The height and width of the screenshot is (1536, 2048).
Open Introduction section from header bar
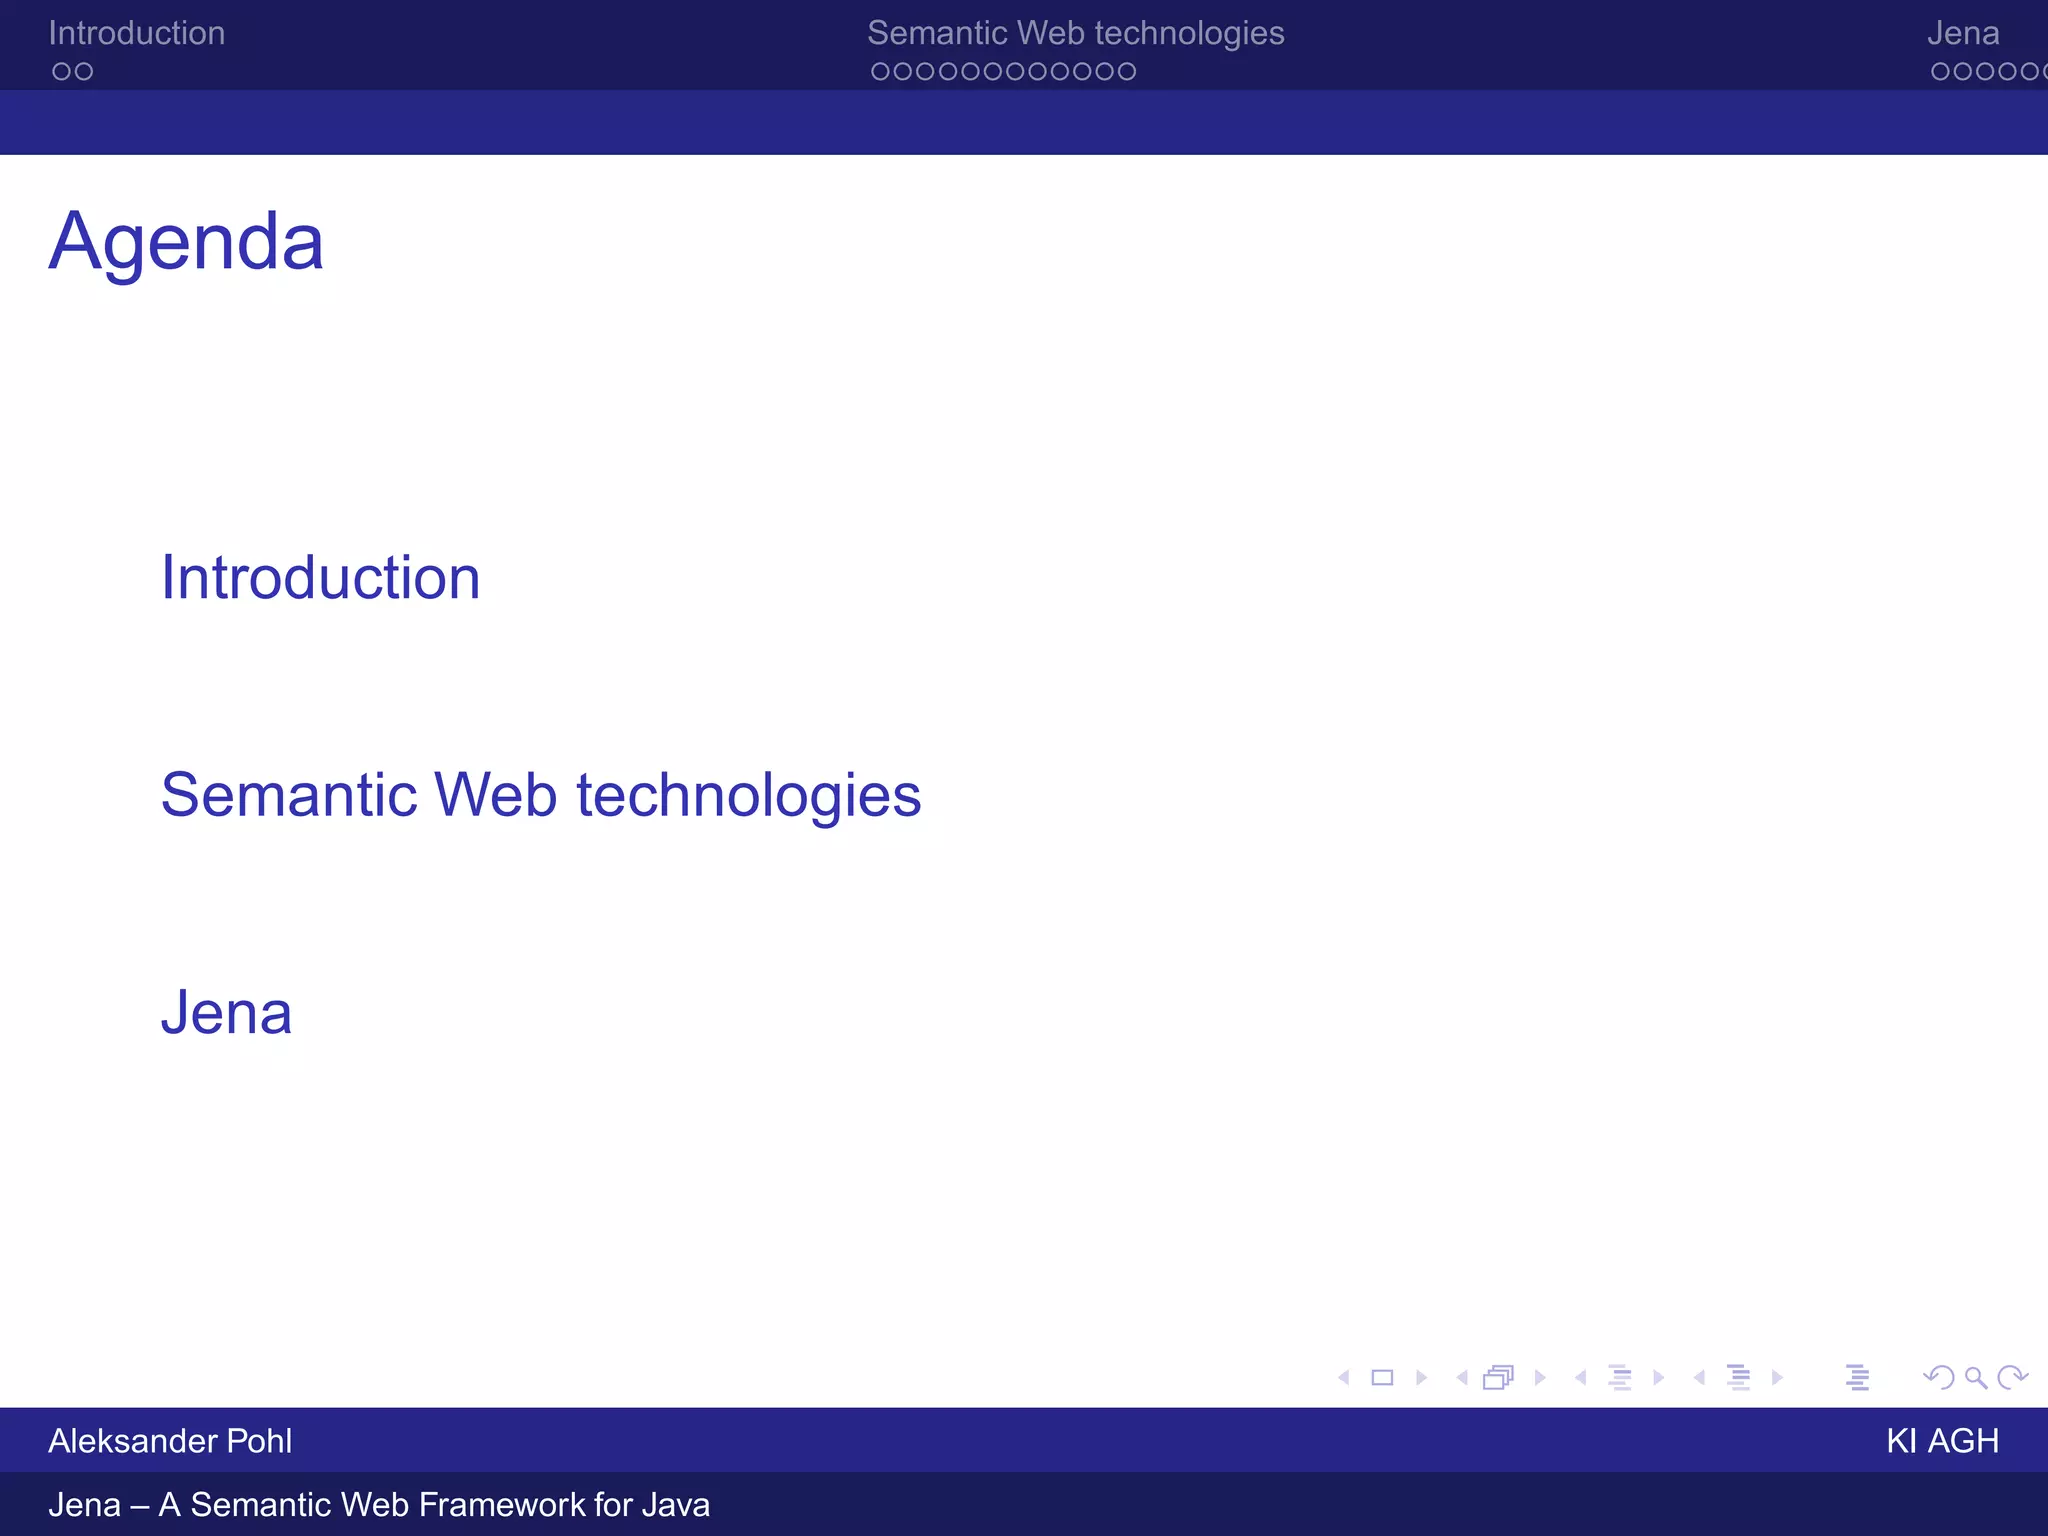coord(137,33)
